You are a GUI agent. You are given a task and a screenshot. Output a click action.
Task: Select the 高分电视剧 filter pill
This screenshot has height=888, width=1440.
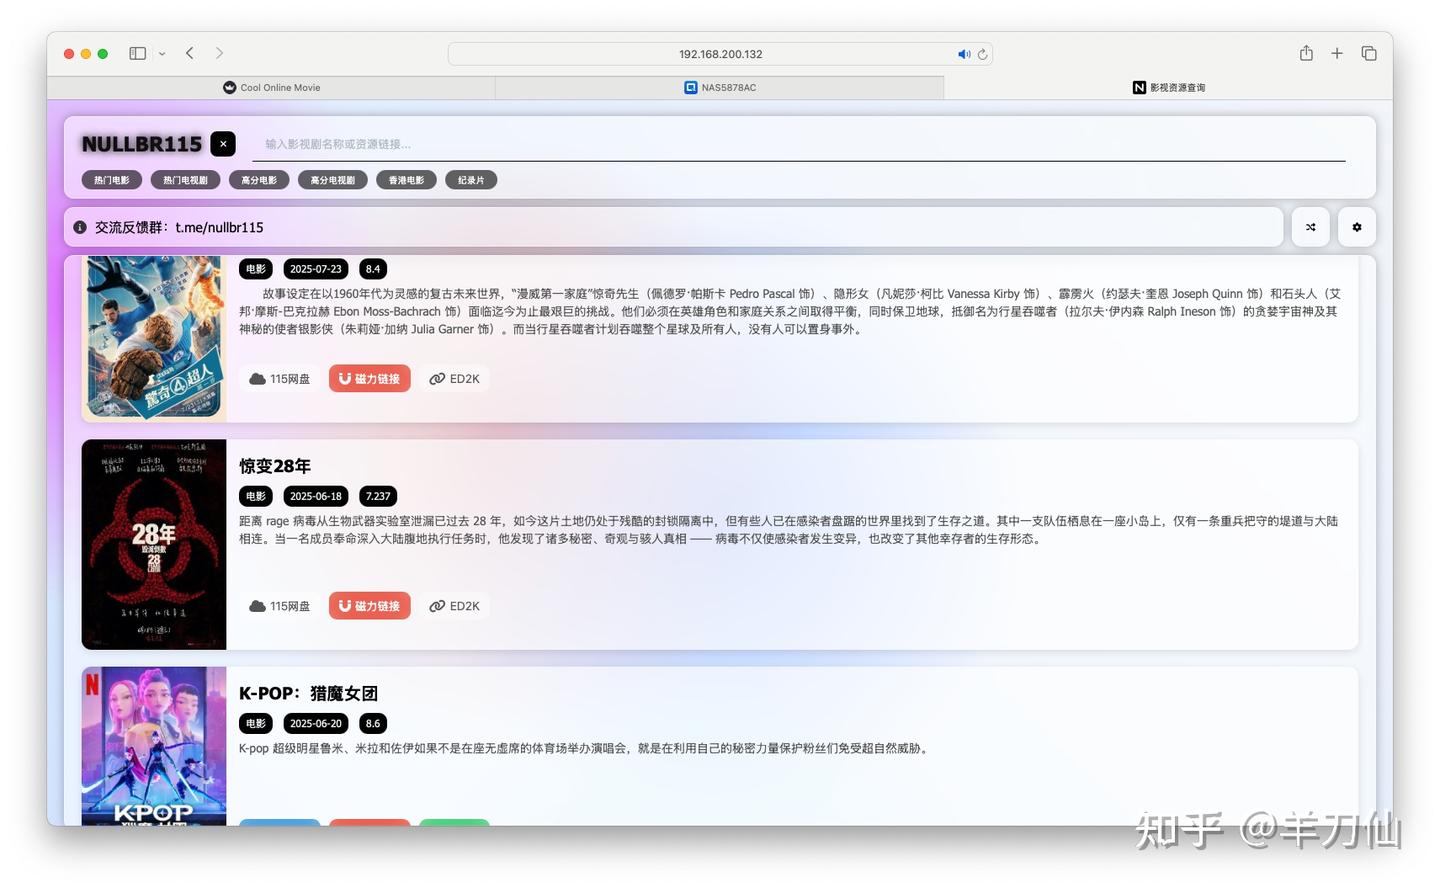click(333, 180)
